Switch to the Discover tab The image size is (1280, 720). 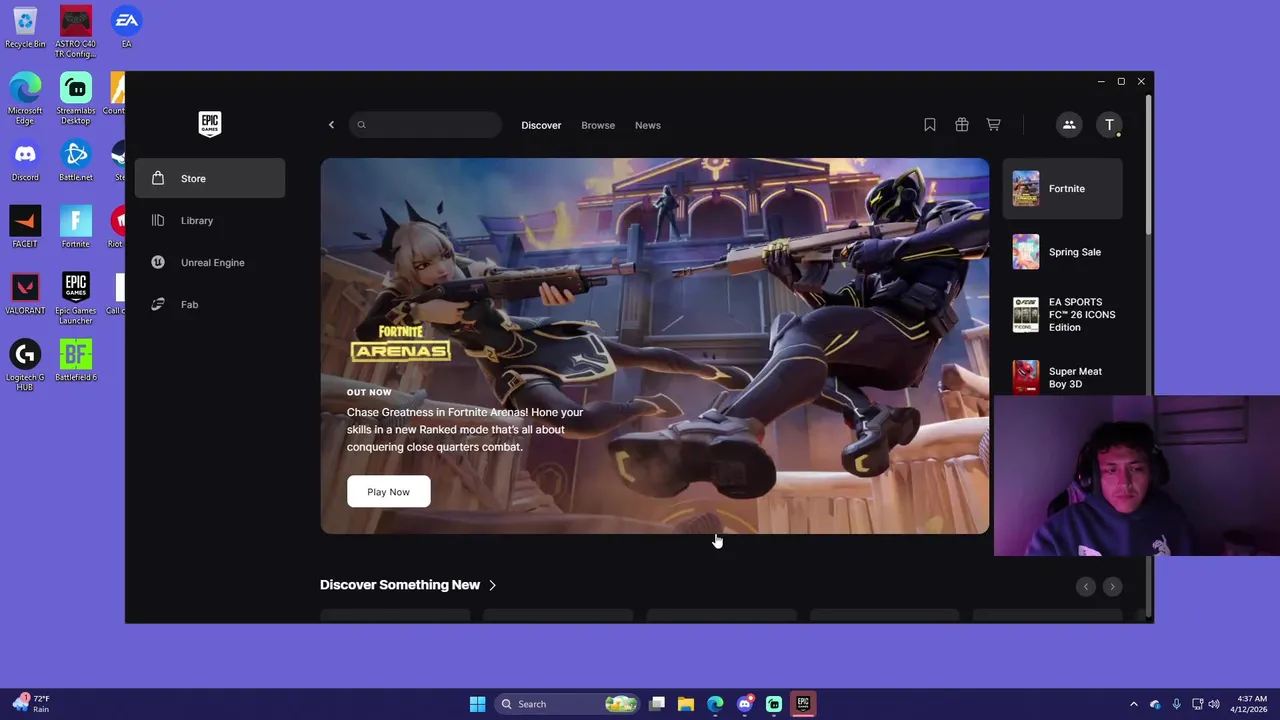pyautogui.click(x=541, y=125)
